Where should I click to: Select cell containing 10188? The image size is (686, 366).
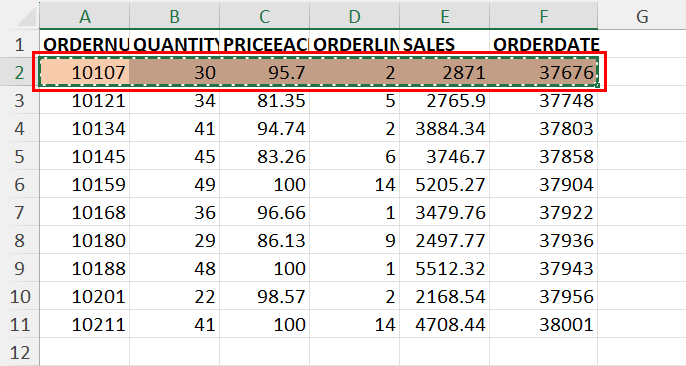click(x=84, y=268)
